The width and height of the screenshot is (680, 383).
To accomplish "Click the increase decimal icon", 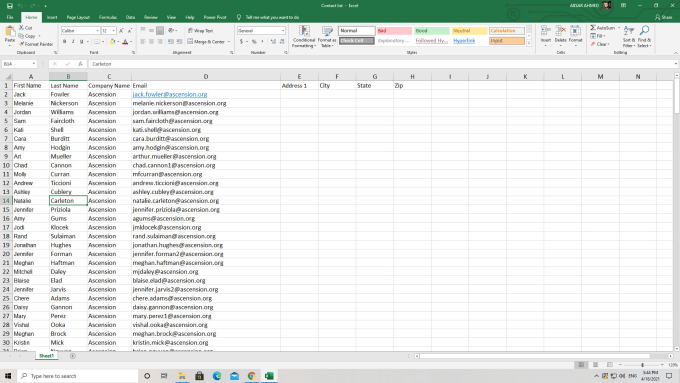I will pyautogui.click(x=273, y=42).
